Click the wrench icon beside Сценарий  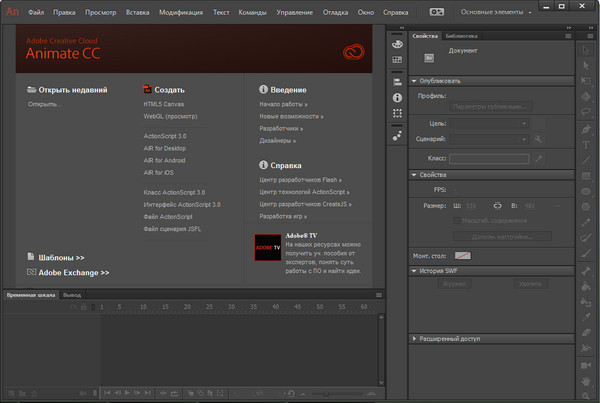[x=538, y=139]
